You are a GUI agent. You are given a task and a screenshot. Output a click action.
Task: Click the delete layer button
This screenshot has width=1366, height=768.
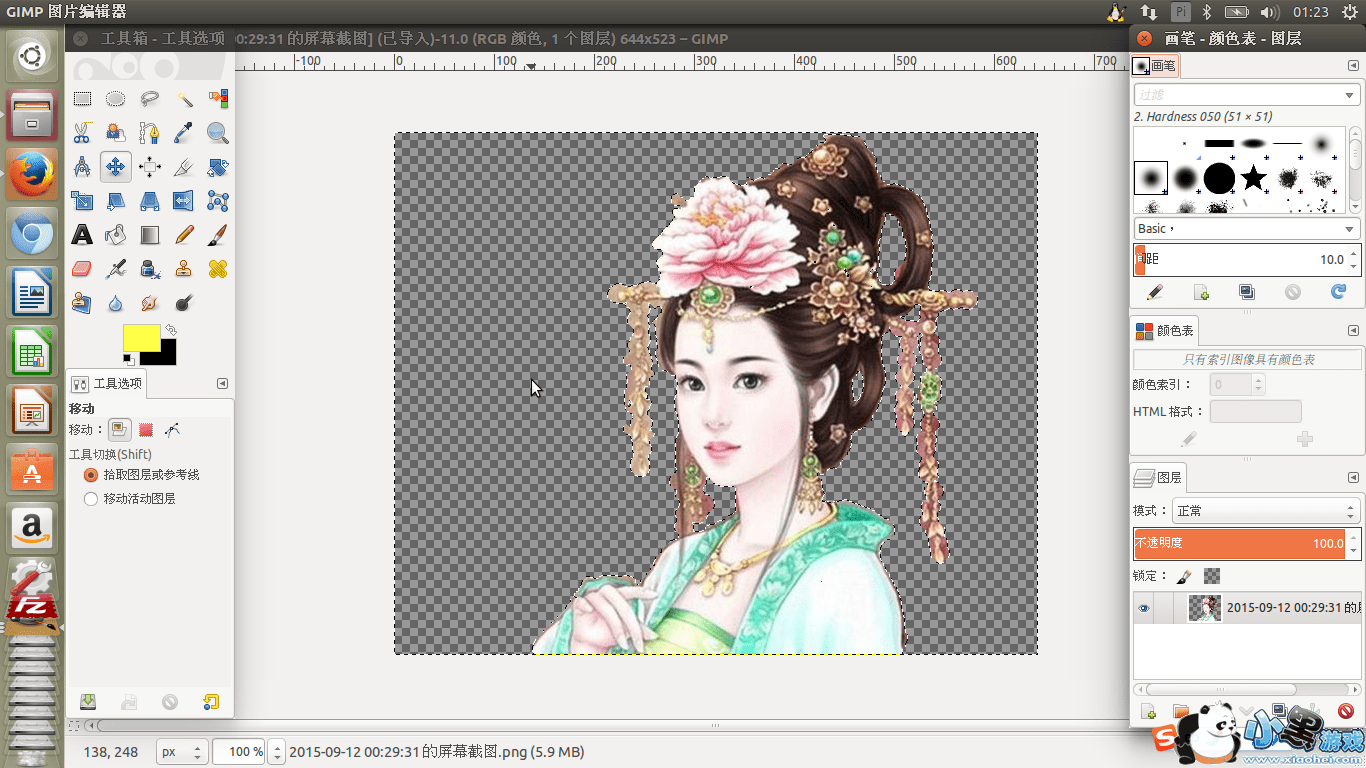coord(1345,712)
